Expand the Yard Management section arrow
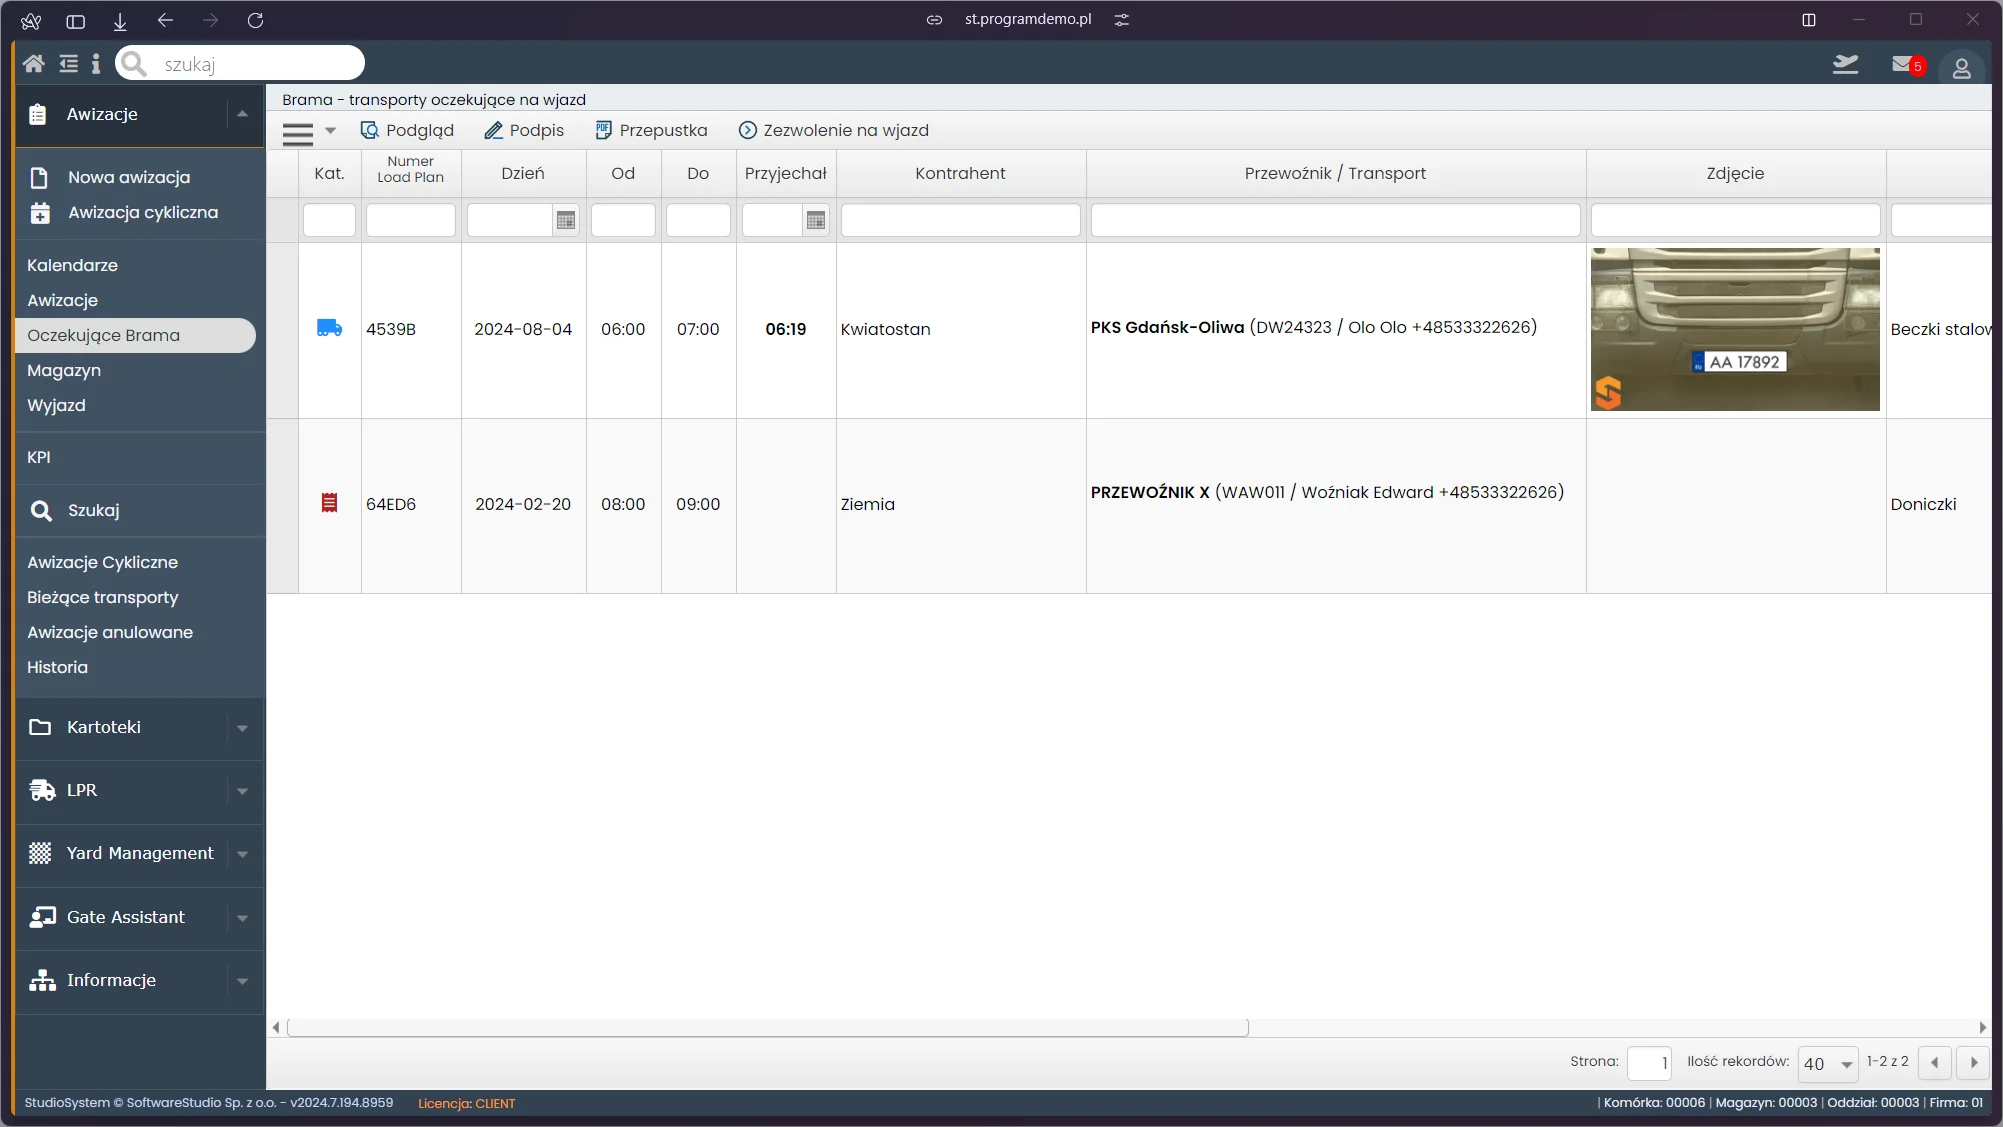Screen dimensions: 2003x1127 [242, 854]
